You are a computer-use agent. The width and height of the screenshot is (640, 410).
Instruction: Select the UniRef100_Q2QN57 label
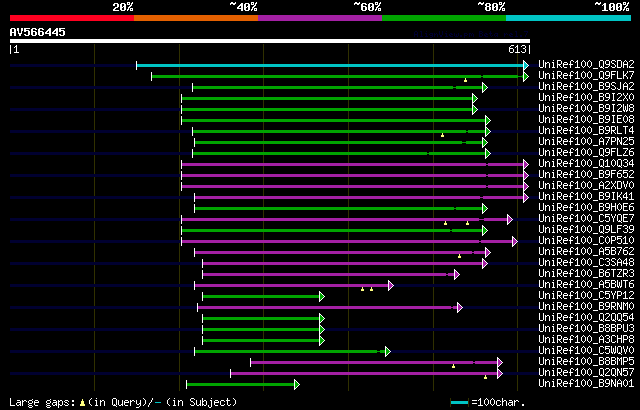587,373
